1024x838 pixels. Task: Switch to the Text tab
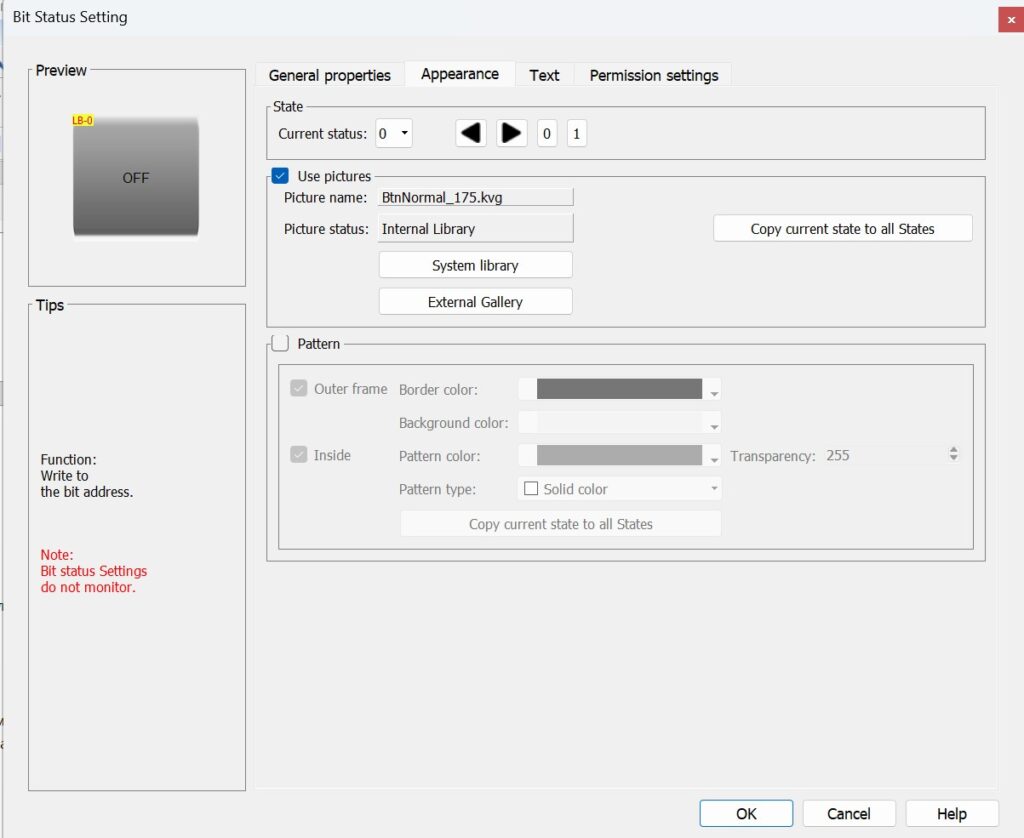point(544,75)
